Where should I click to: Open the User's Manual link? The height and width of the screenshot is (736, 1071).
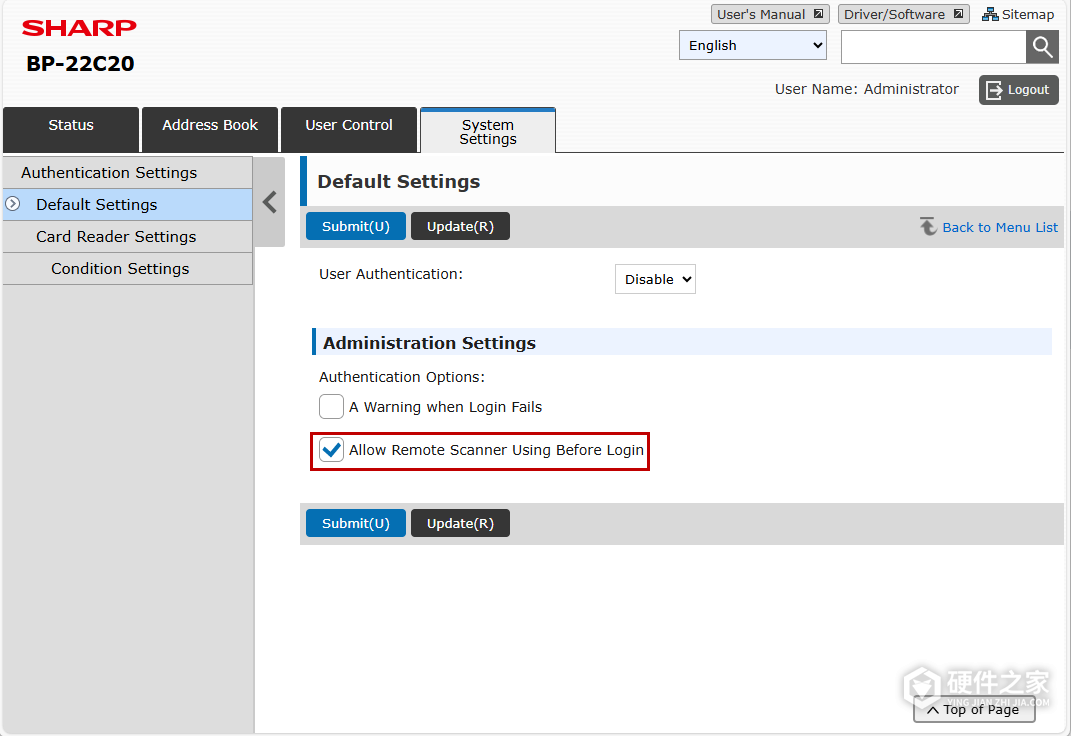[770, 14]
